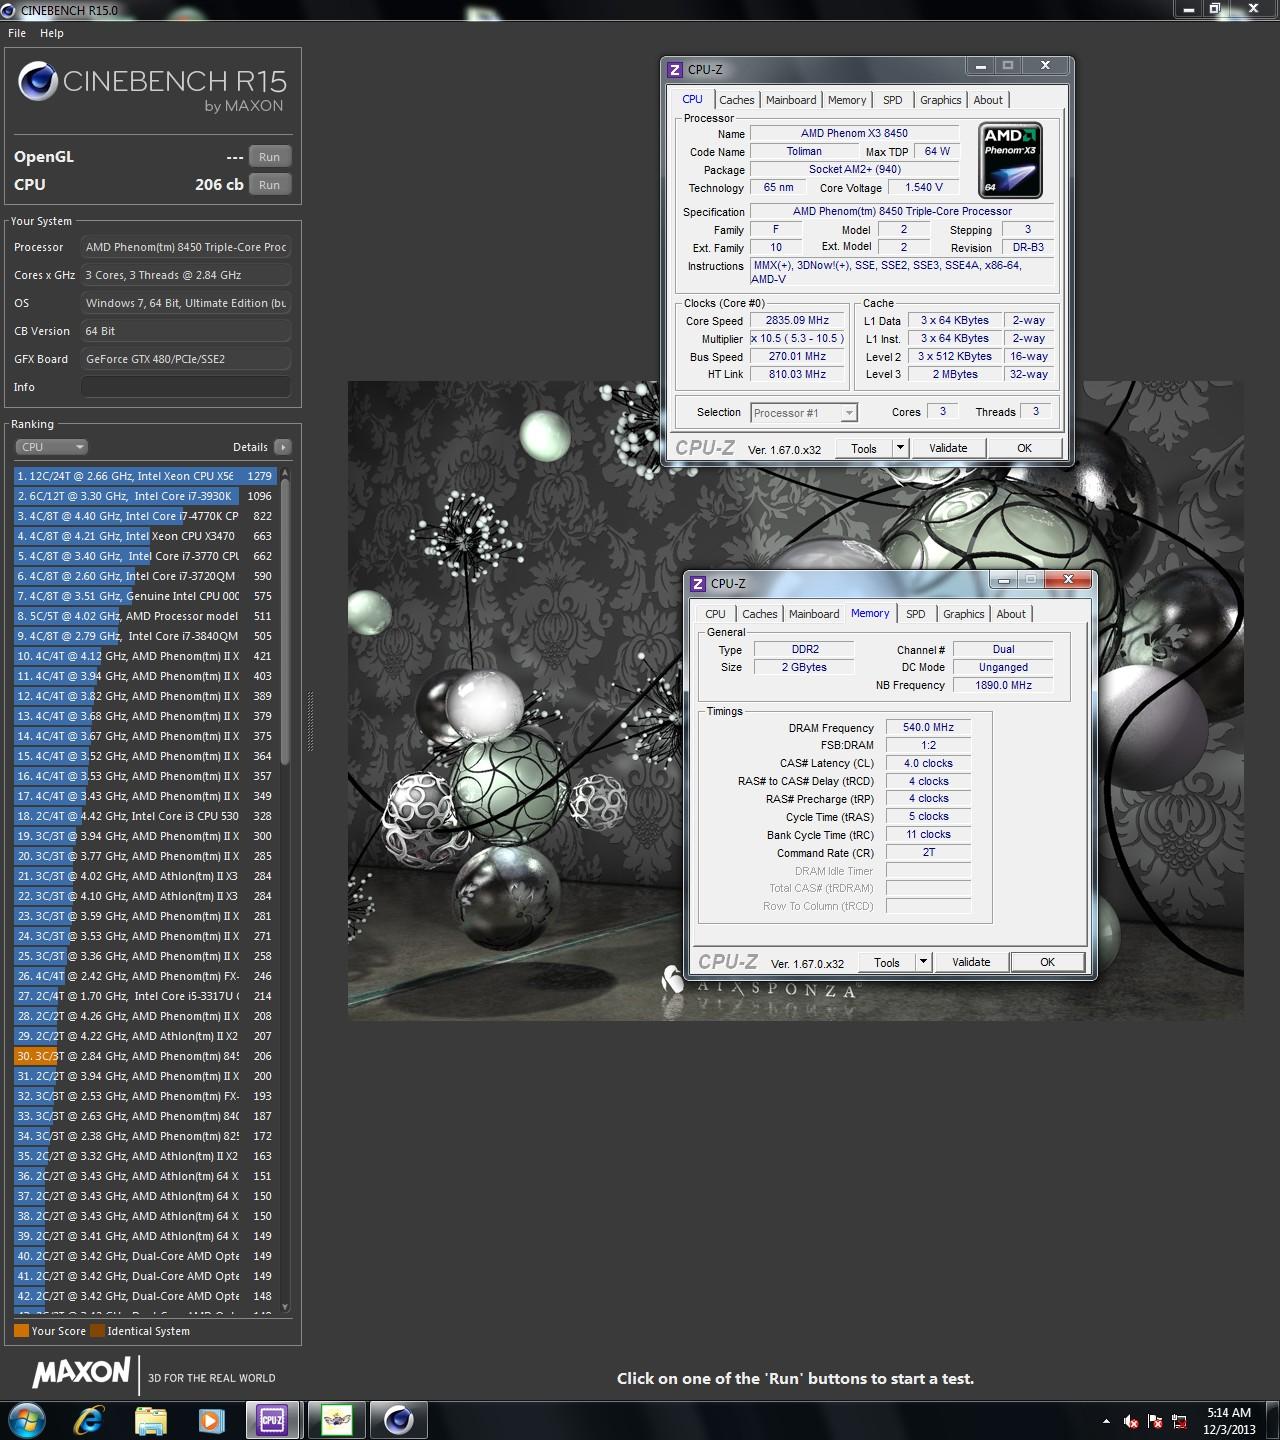Viewport: 1280px width, 1440px height.
Task: Select ranking row 3 i7-4770K score 822
Action: 145,516
